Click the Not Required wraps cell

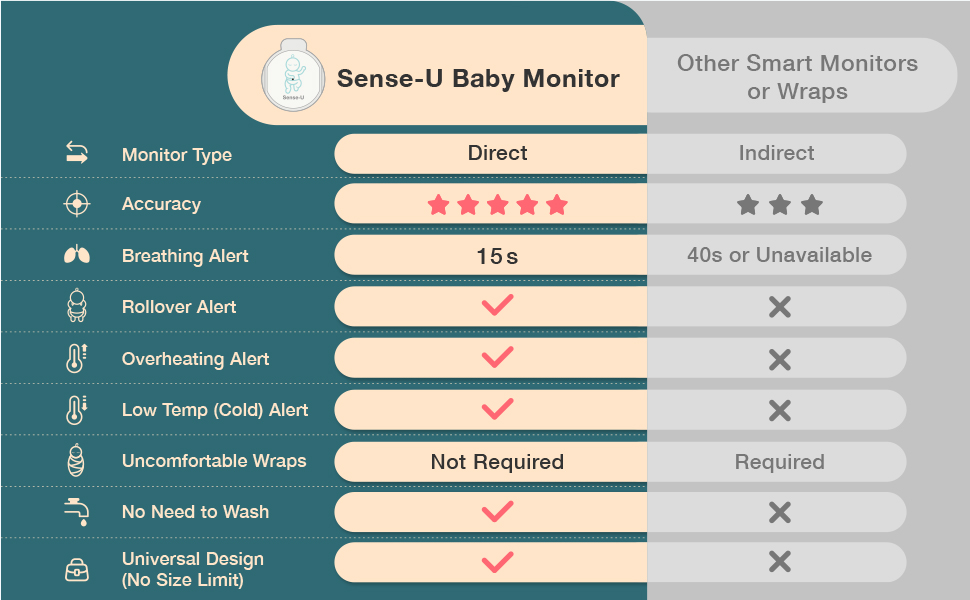coord(497,462)
